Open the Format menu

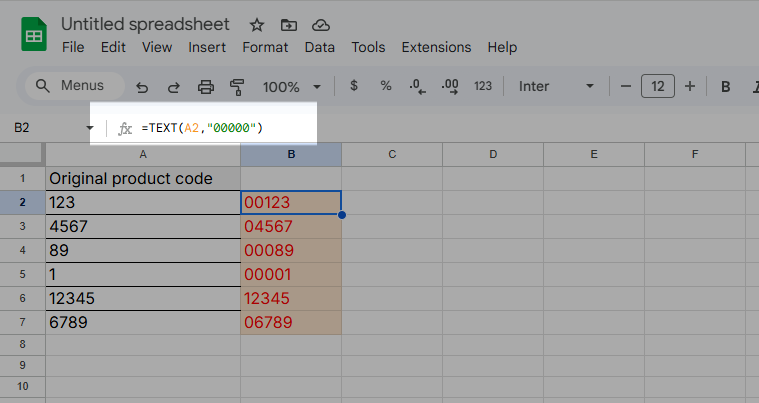click(265, 47)
